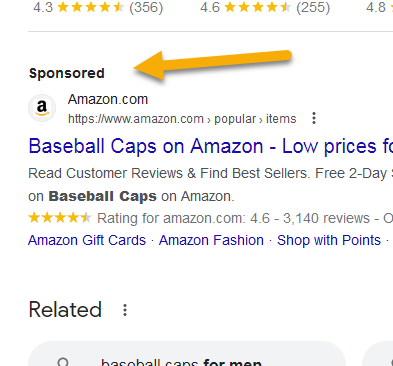The width and height of the screenshot is (393, 366).
Task: Click the star rating under the ad description
Action: 60,218
